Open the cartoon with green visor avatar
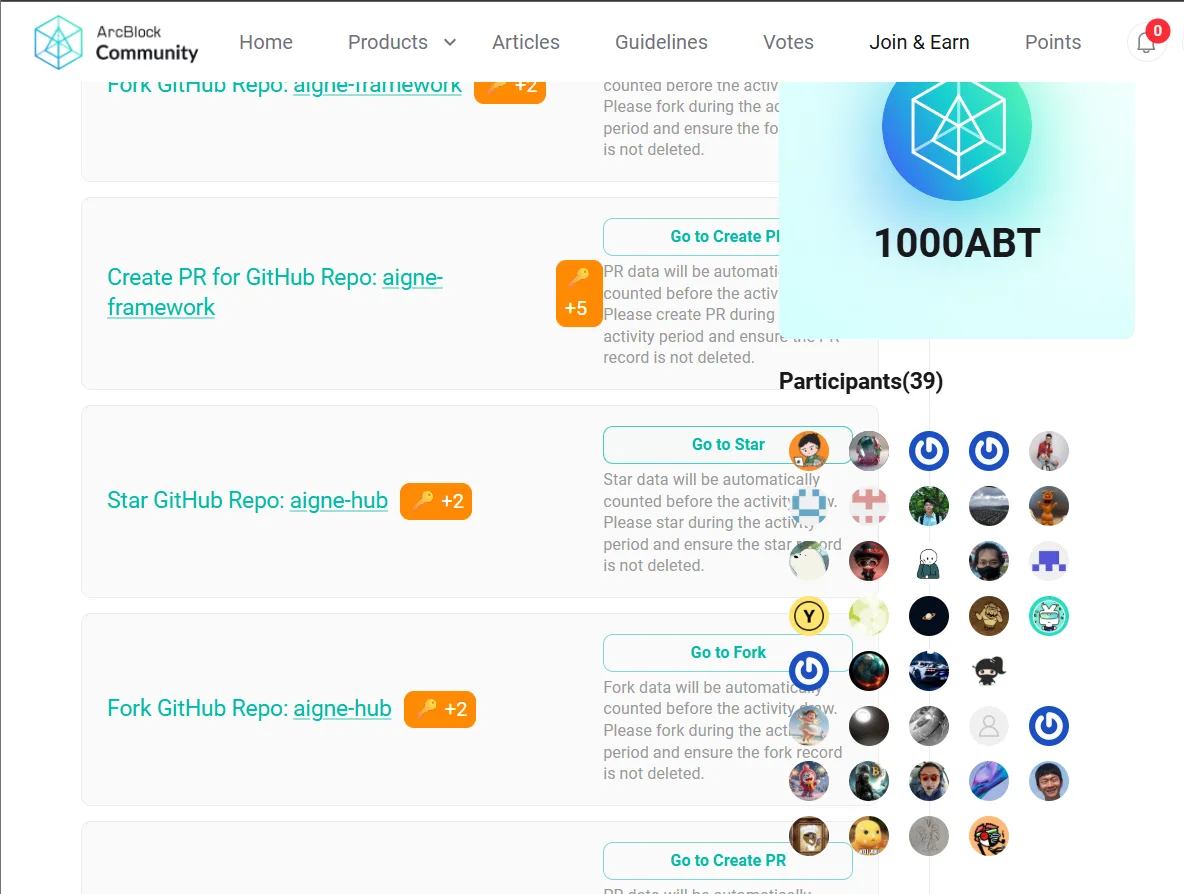Image resolution: width=1184 pixels, height=894 pixels. (988, 837)
